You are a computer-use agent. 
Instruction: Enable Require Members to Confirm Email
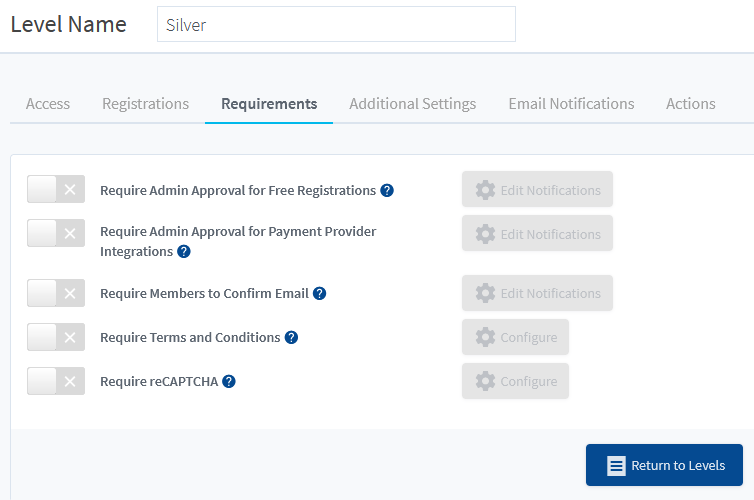tap(56, 293)
